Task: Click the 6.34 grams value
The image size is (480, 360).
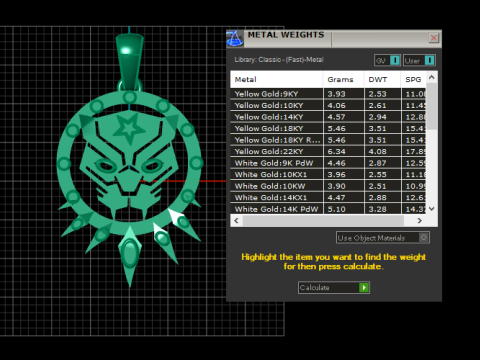Action: coord(336,152)
